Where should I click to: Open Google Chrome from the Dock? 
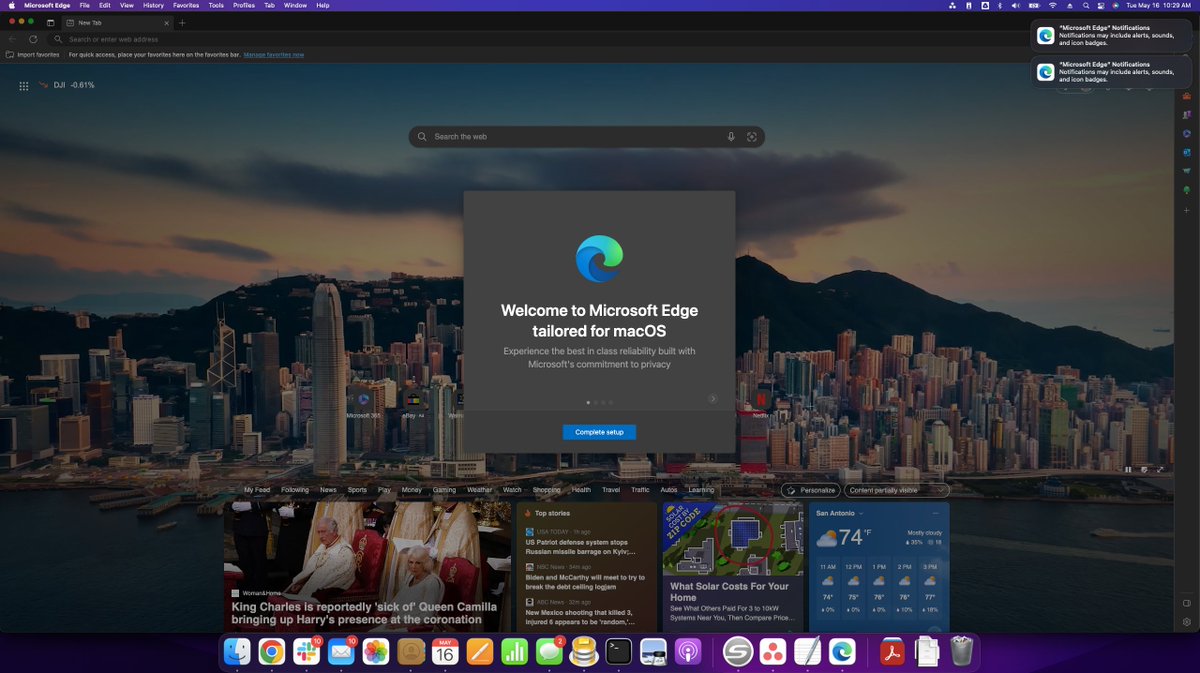click(x=271, y=652)
